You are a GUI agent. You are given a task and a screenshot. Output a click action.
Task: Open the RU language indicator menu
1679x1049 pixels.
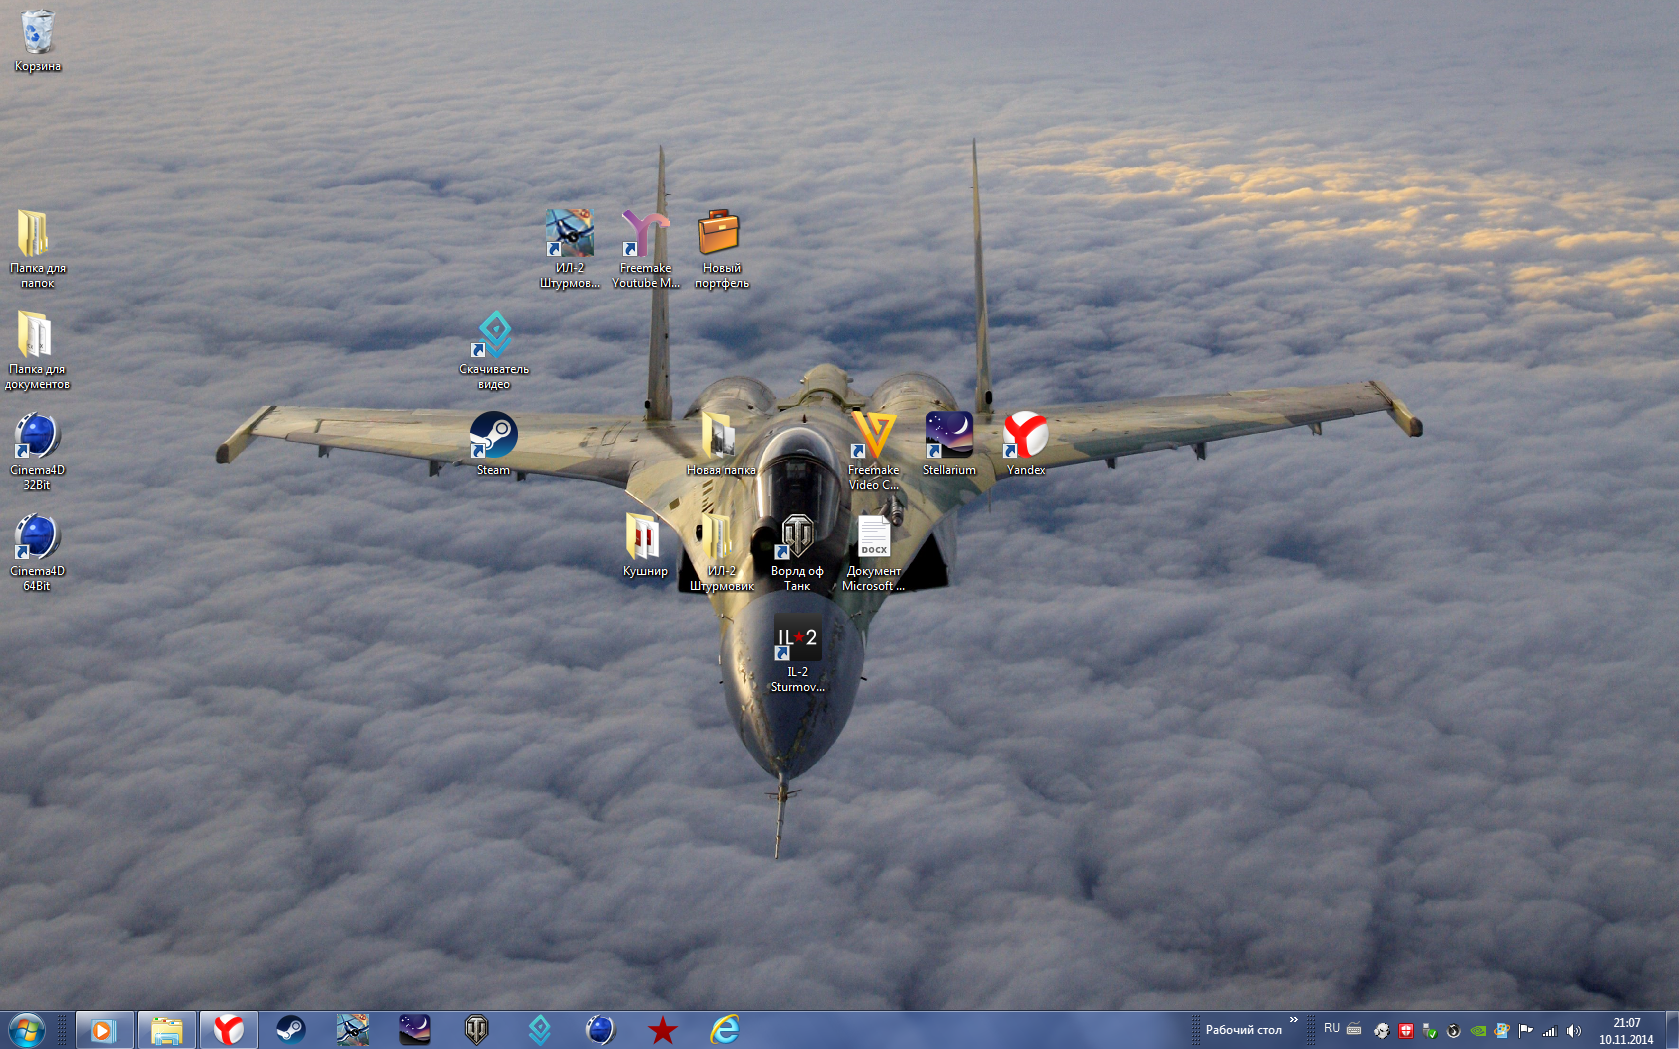(x=1331, y=1028)
